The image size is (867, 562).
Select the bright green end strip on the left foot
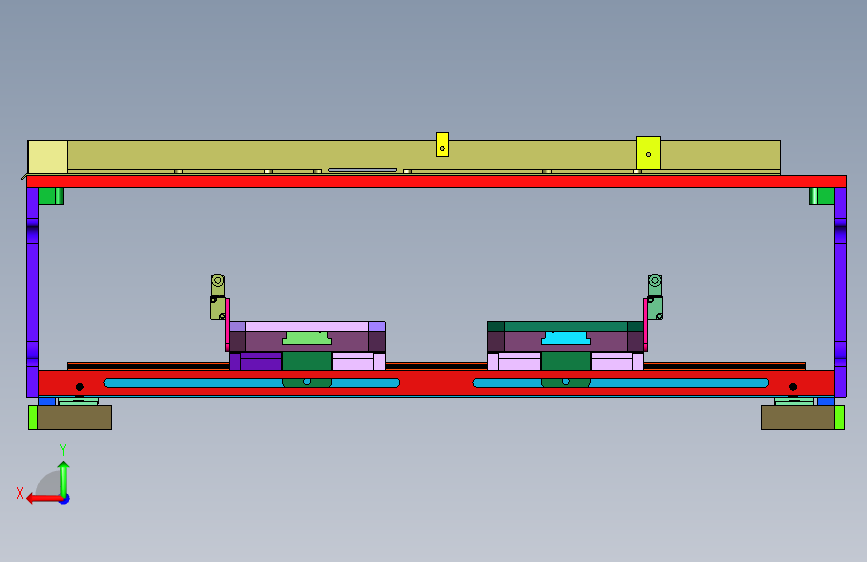(33, 417)
